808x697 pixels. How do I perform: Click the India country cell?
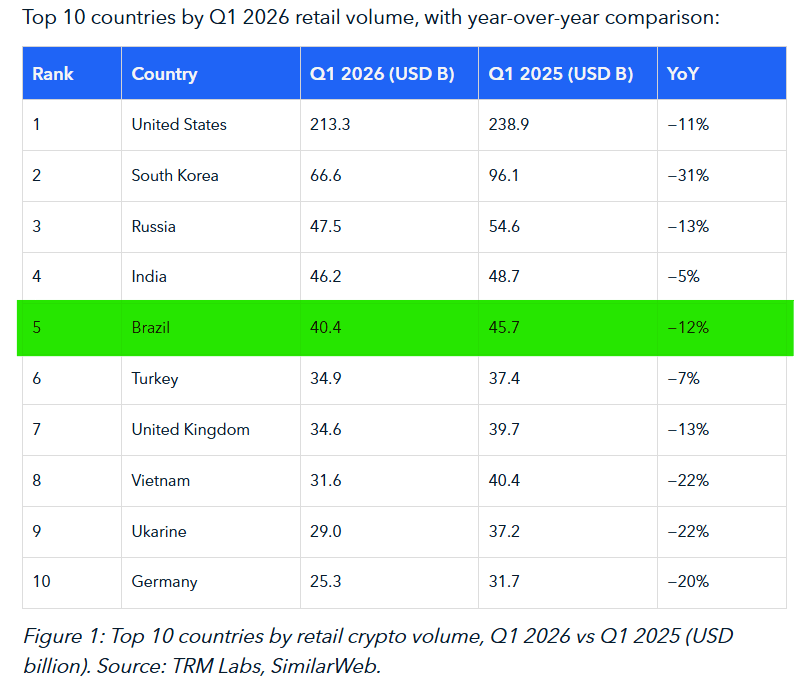[x=149, y=277]
